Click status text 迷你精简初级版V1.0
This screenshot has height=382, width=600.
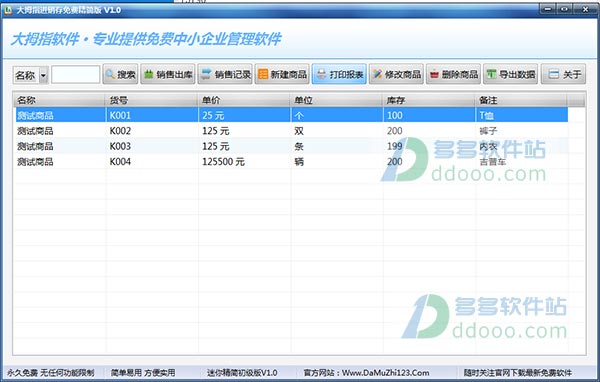tap(242, 373)
